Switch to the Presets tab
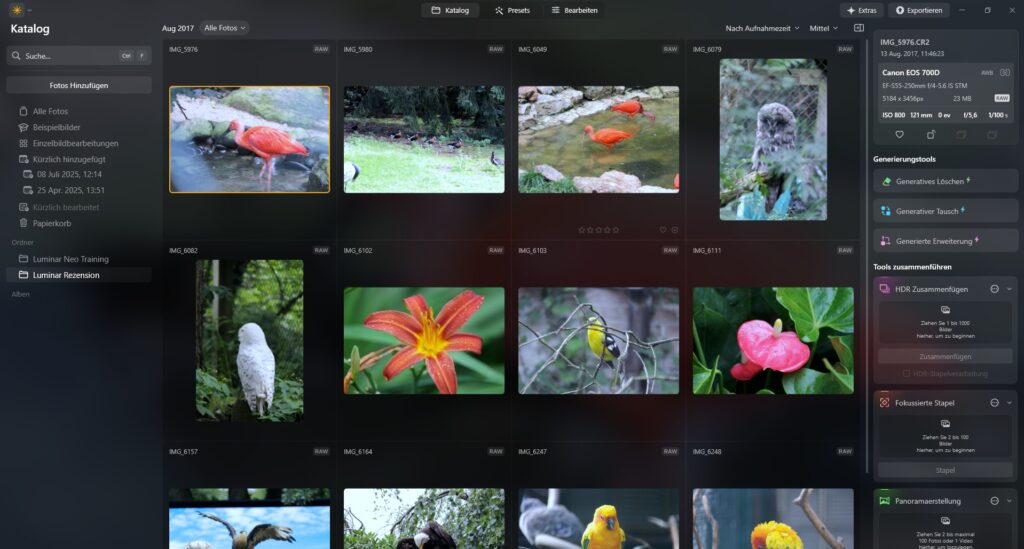The width and height of the screenshot is (1024, 549). click(x=513, y=10)
